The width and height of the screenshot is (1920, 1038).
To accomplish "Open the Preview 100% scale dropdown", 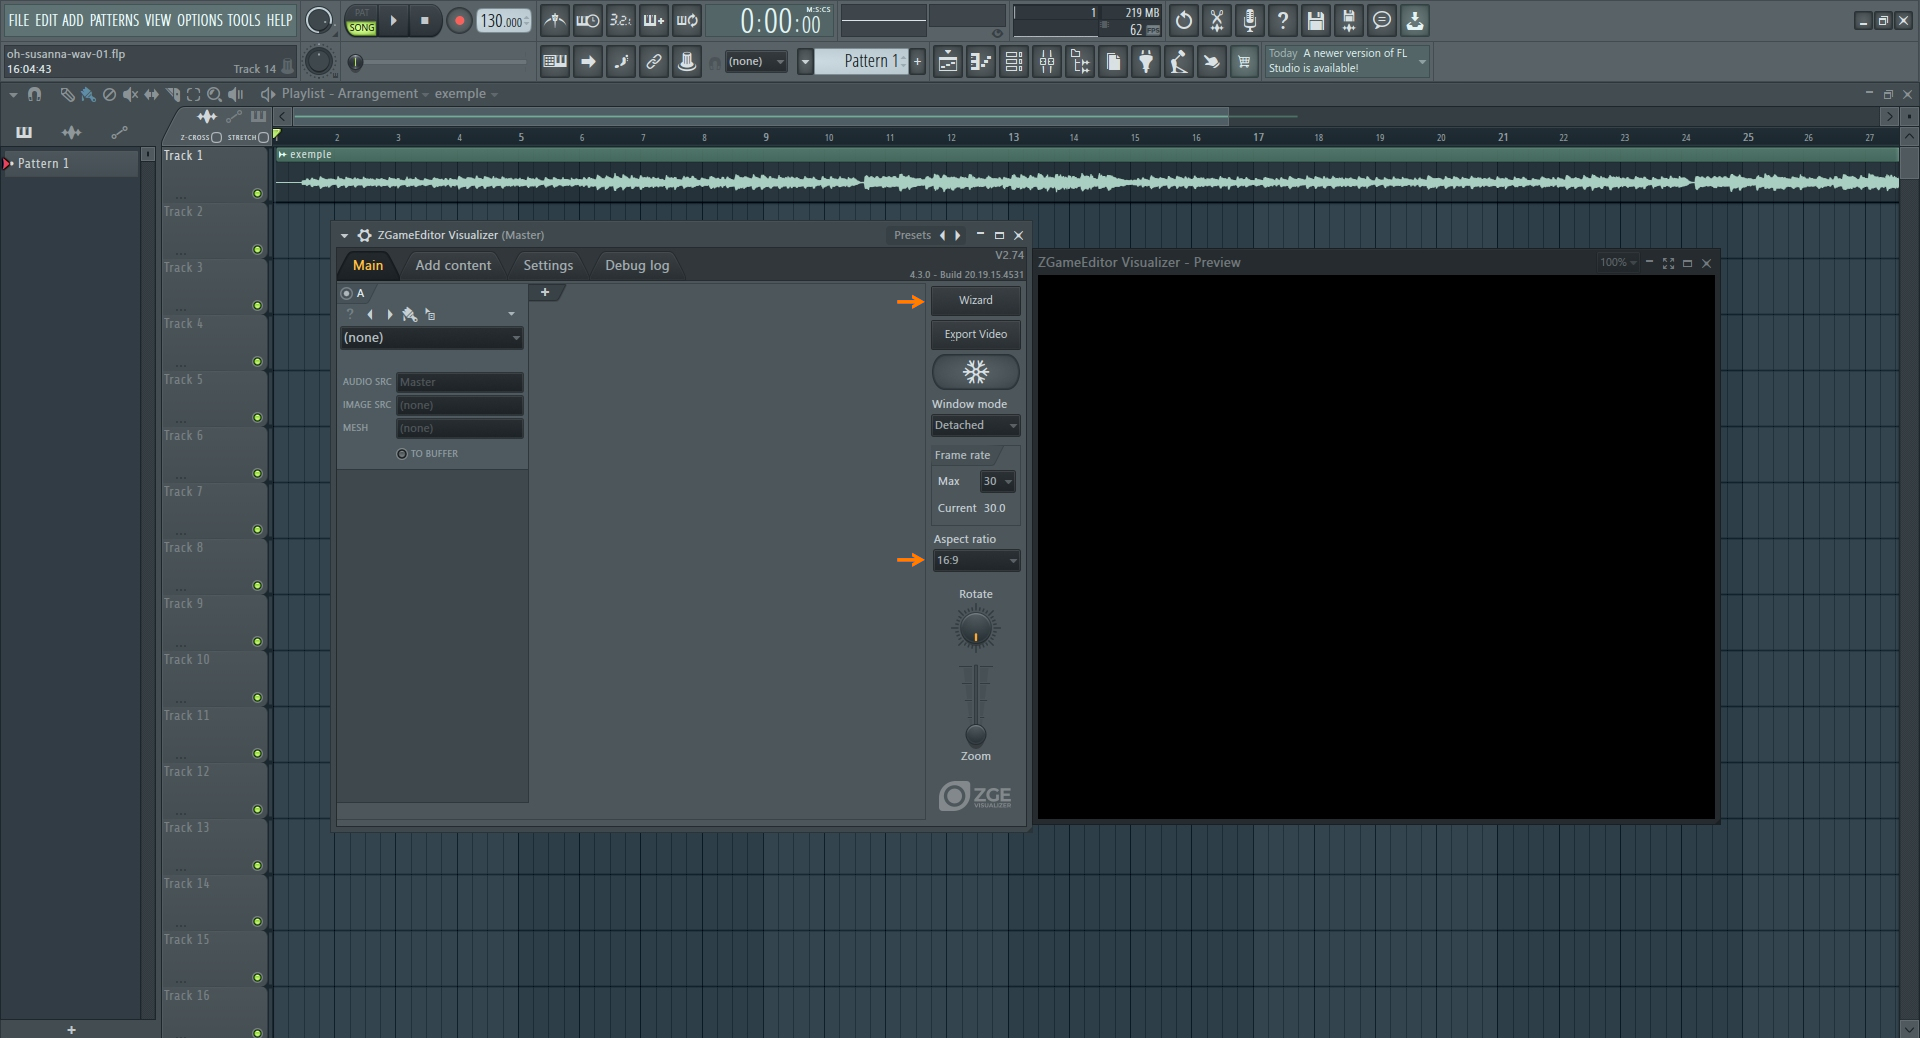I will click(1618, 263).
